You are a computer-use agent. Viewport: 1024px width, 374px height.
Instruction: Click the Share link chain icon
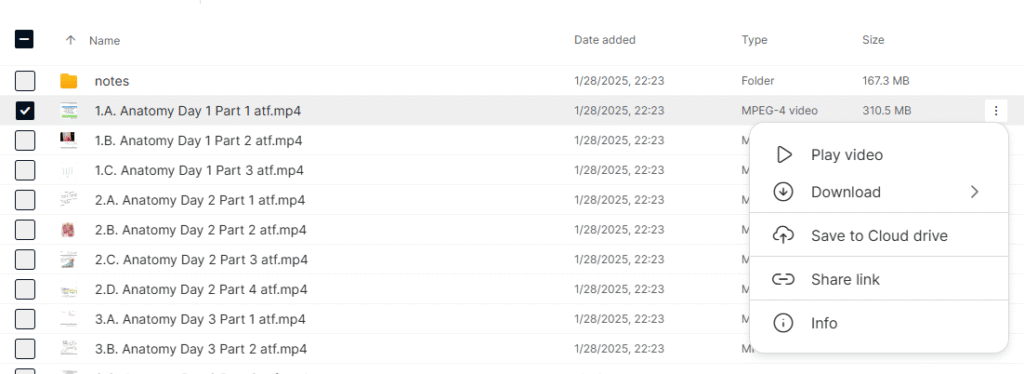pyautogui.click(x=783, y=279)
